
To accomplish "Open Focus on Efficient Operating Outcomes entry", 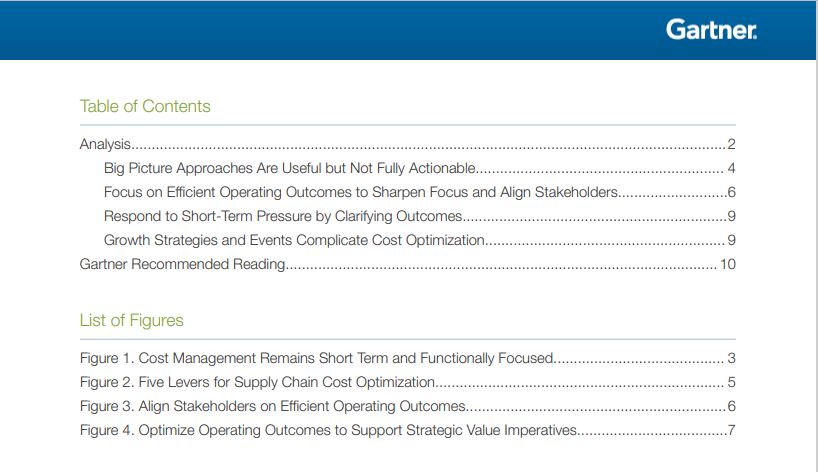I will coord(419,192).
